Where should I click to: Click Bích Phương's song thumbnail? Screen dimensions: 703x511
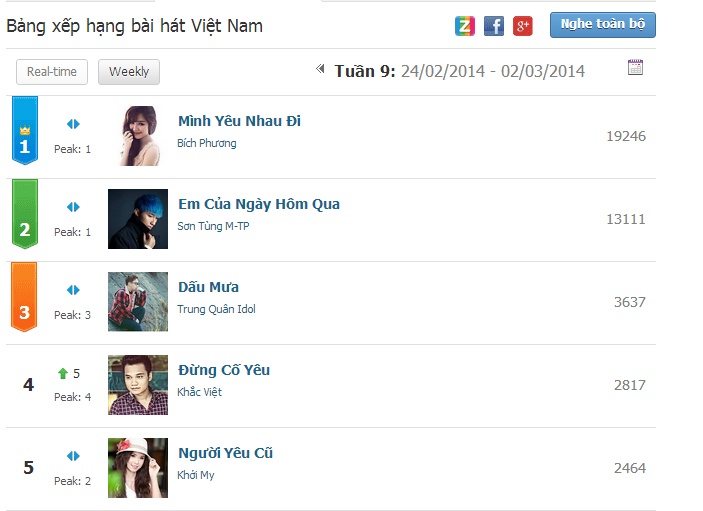[138, 136]
